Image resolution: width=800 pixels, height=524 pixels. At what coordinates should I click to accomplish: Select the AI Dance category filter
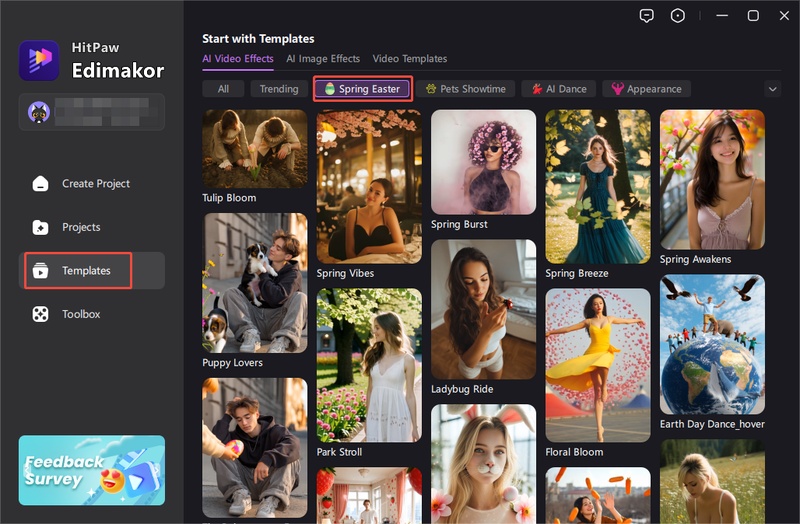point(559,89)
